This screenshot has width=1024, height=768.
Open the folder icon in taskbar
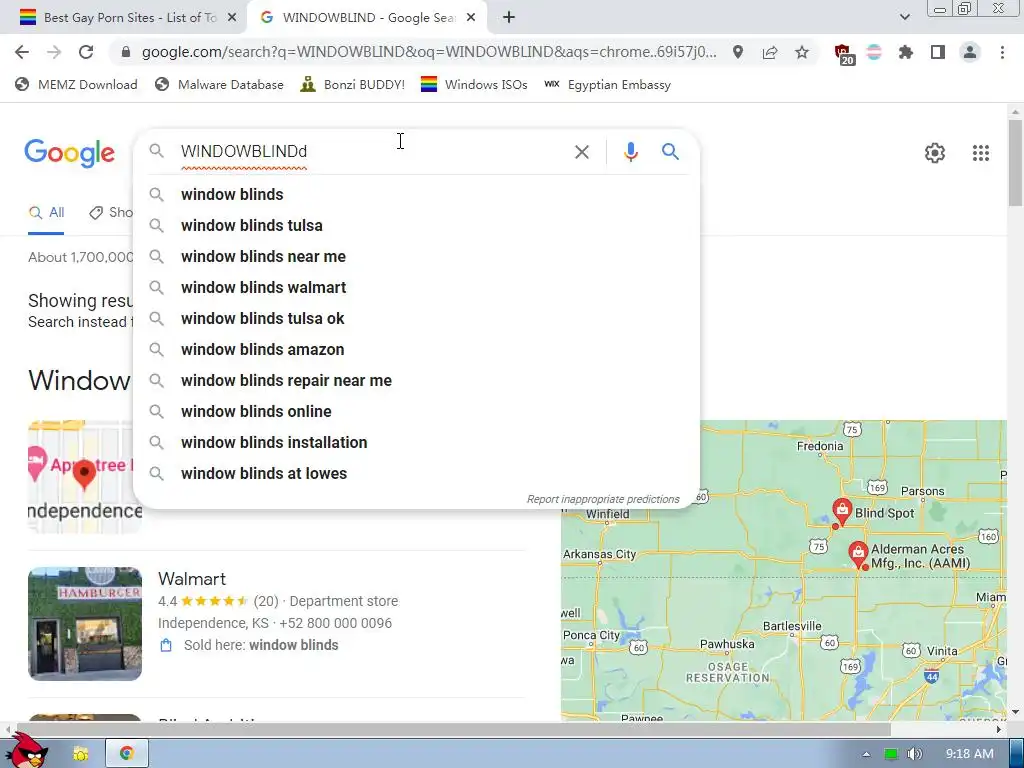80,754
